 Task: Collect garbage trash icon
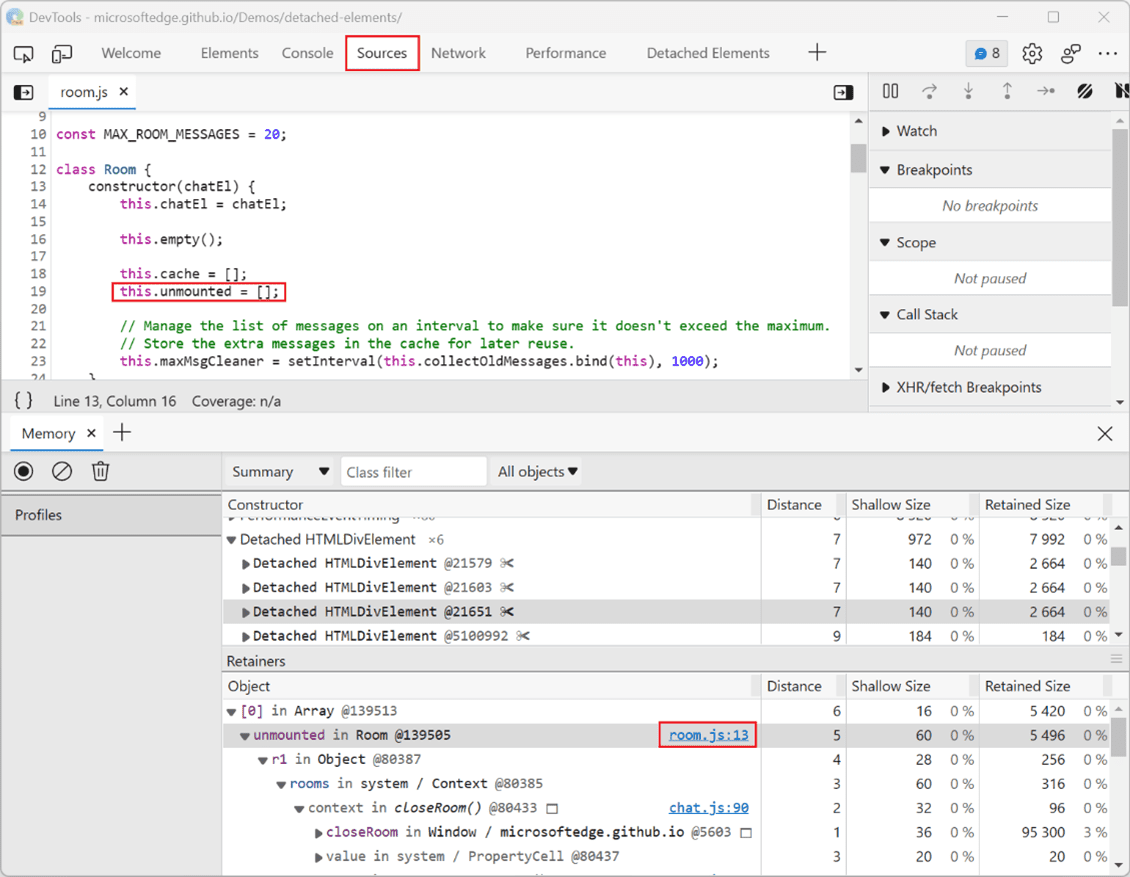[100, 471]
